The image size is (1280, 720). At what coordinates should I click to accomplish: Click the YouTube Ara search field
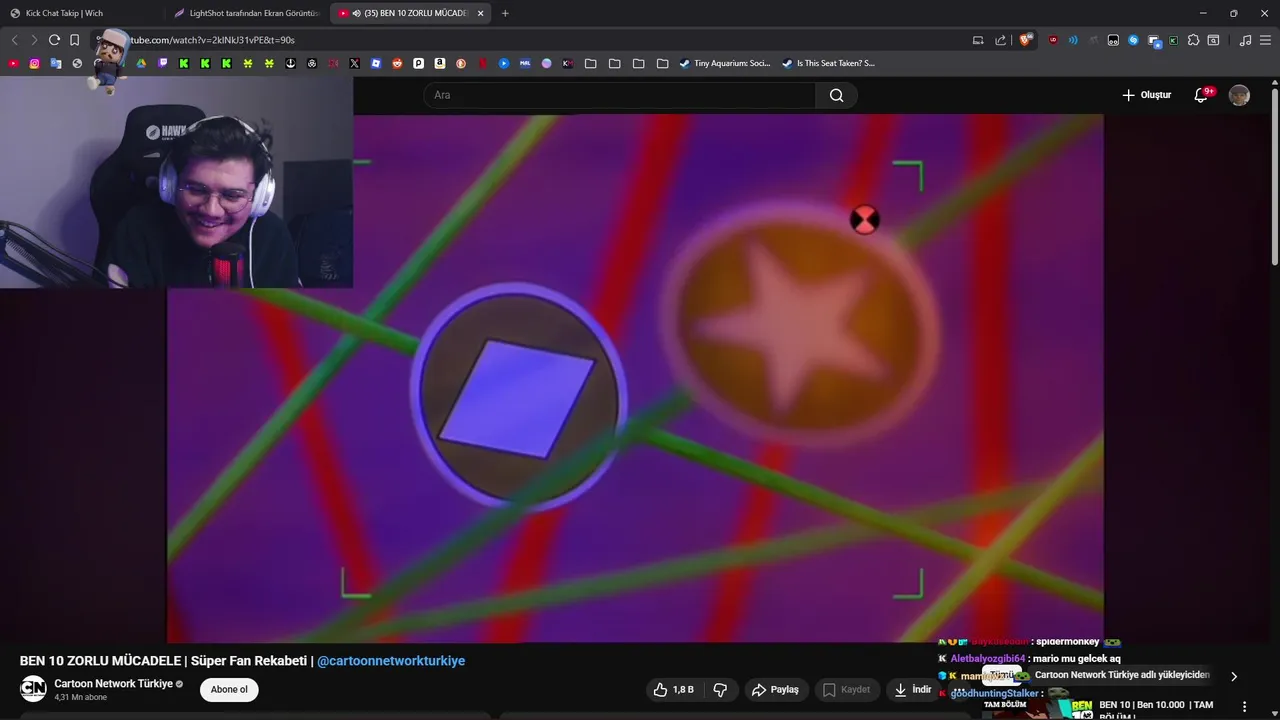[x=620, y=95]
